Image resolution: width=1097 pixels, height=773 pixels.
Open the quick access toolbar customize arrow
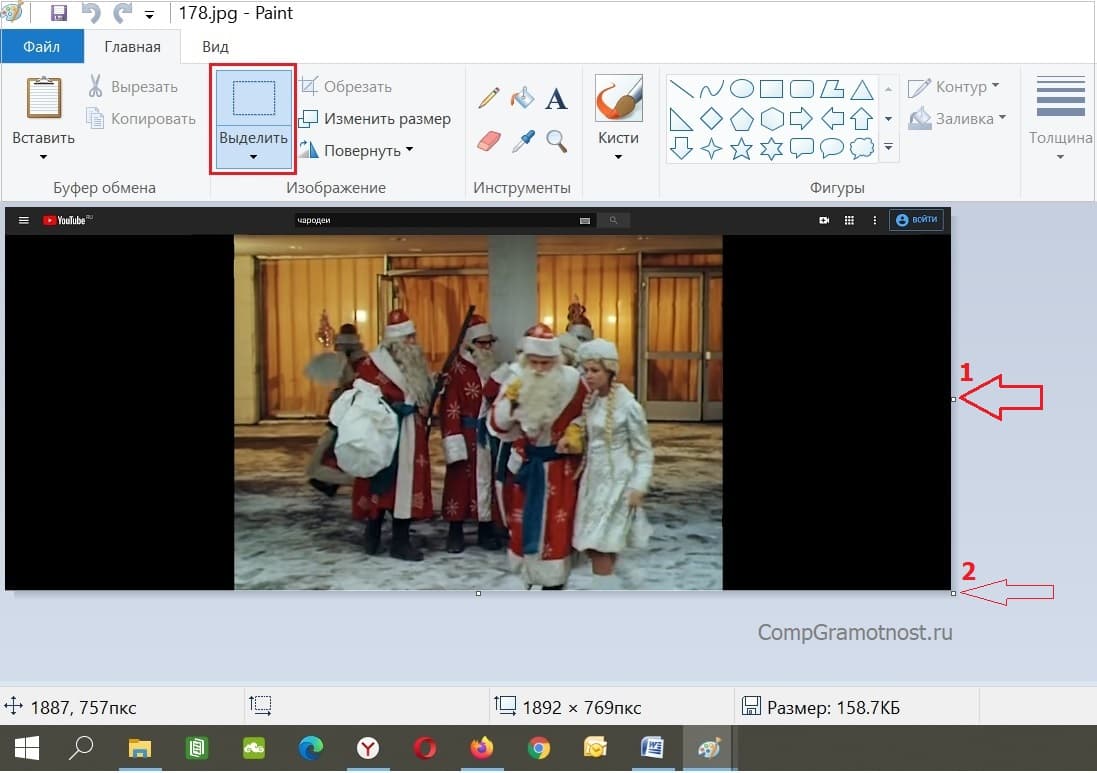pos(149,14)
